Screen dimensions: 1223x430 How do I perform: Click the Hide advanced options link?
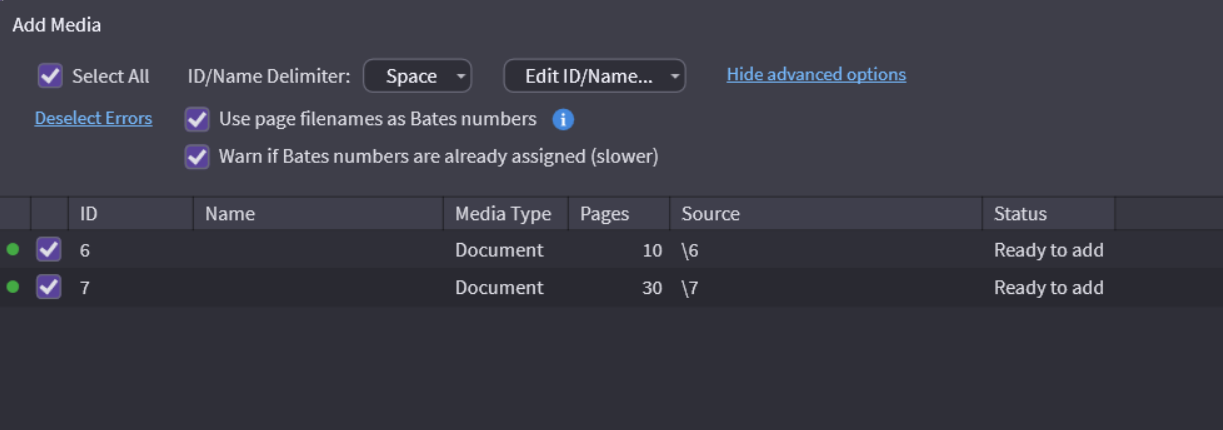816,75
